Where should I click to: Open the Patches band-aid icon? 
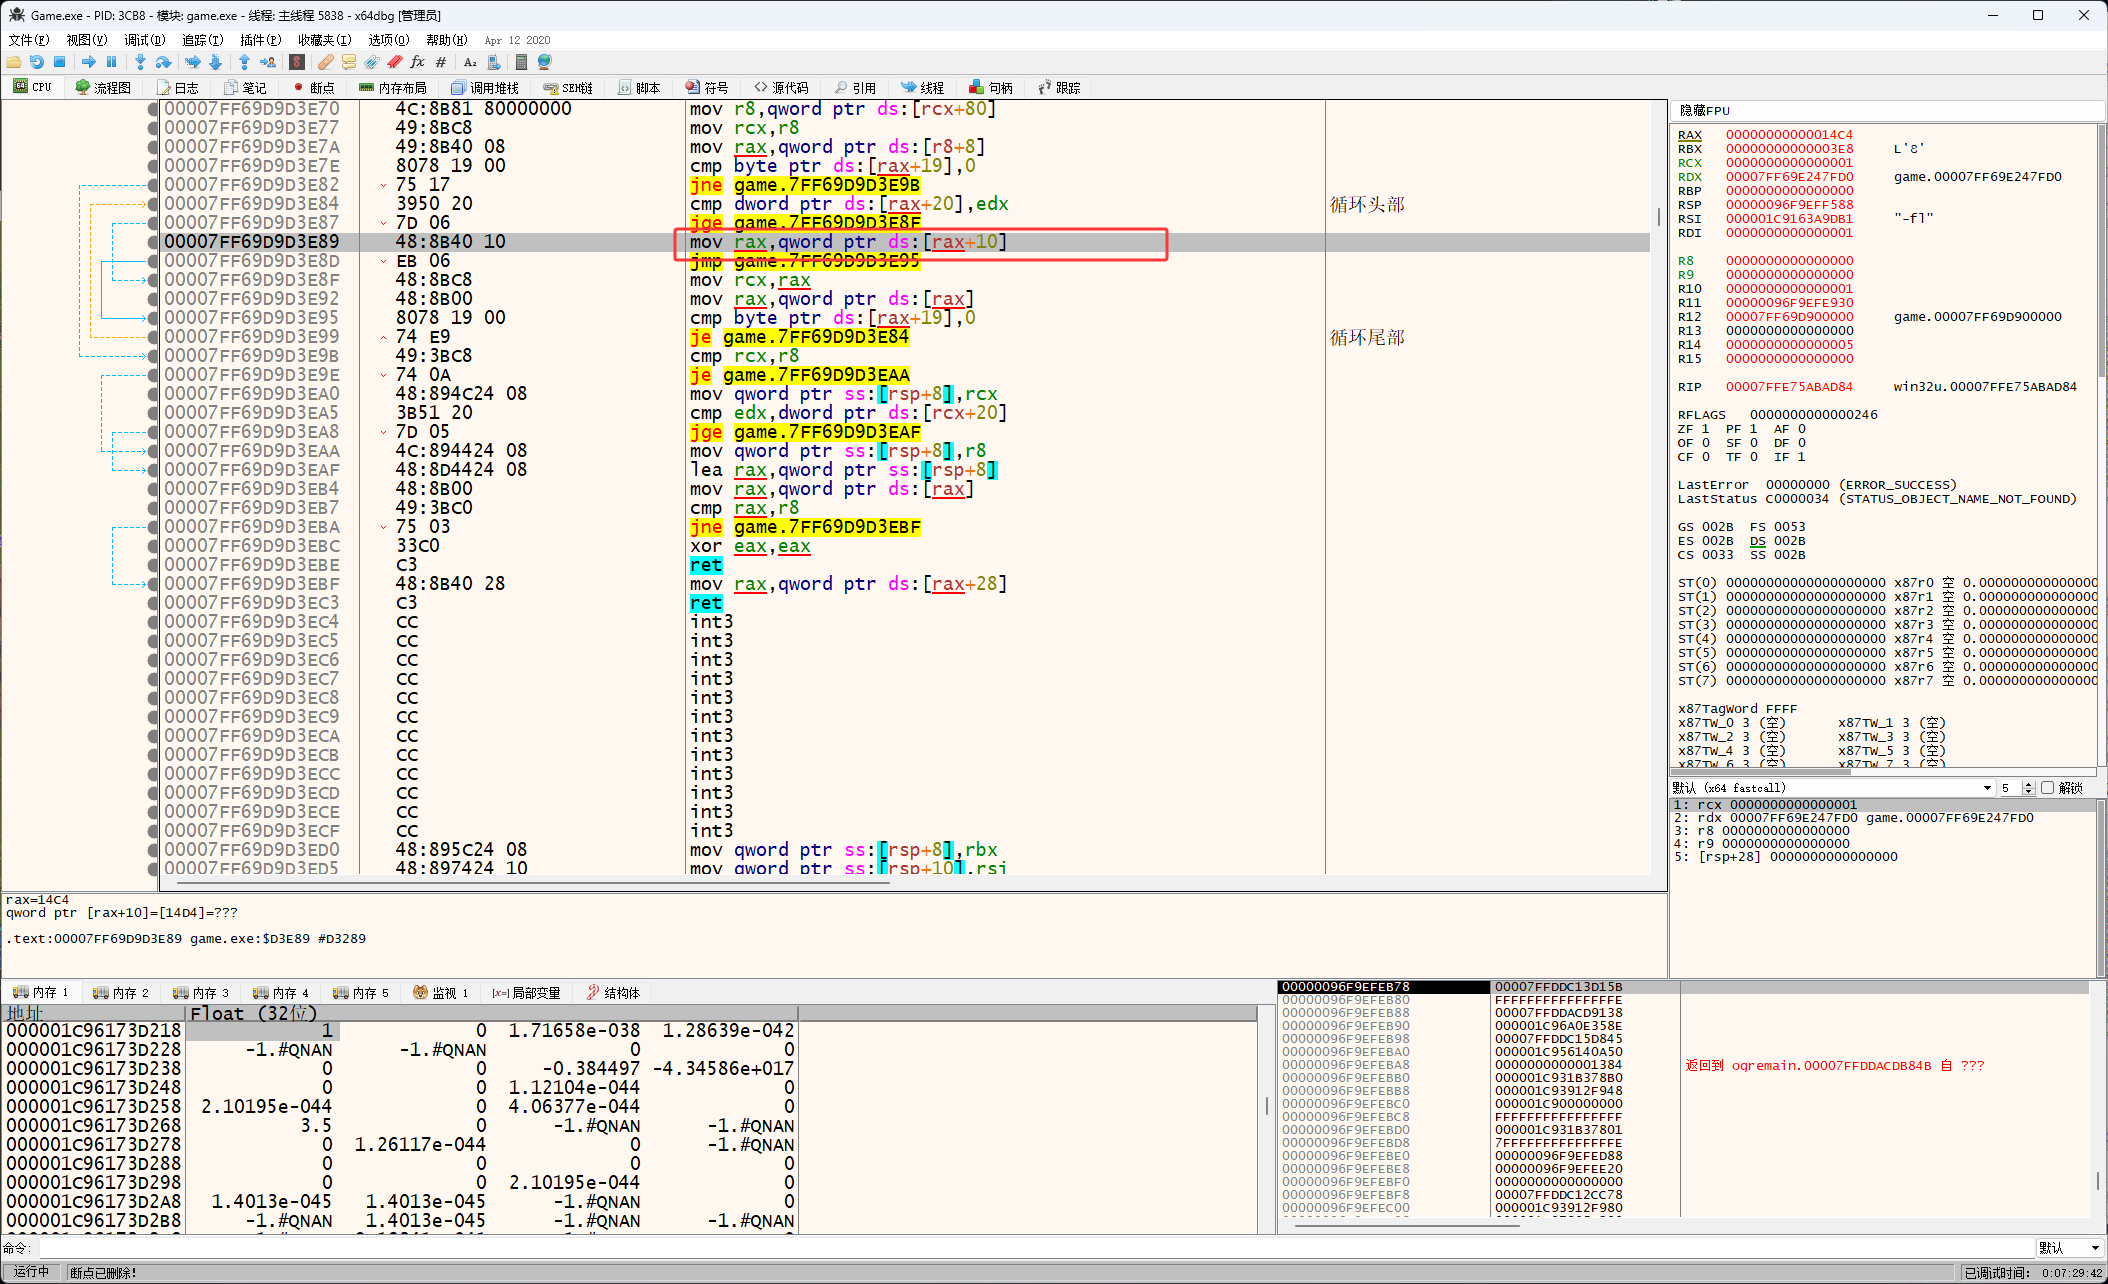(326, 62)
